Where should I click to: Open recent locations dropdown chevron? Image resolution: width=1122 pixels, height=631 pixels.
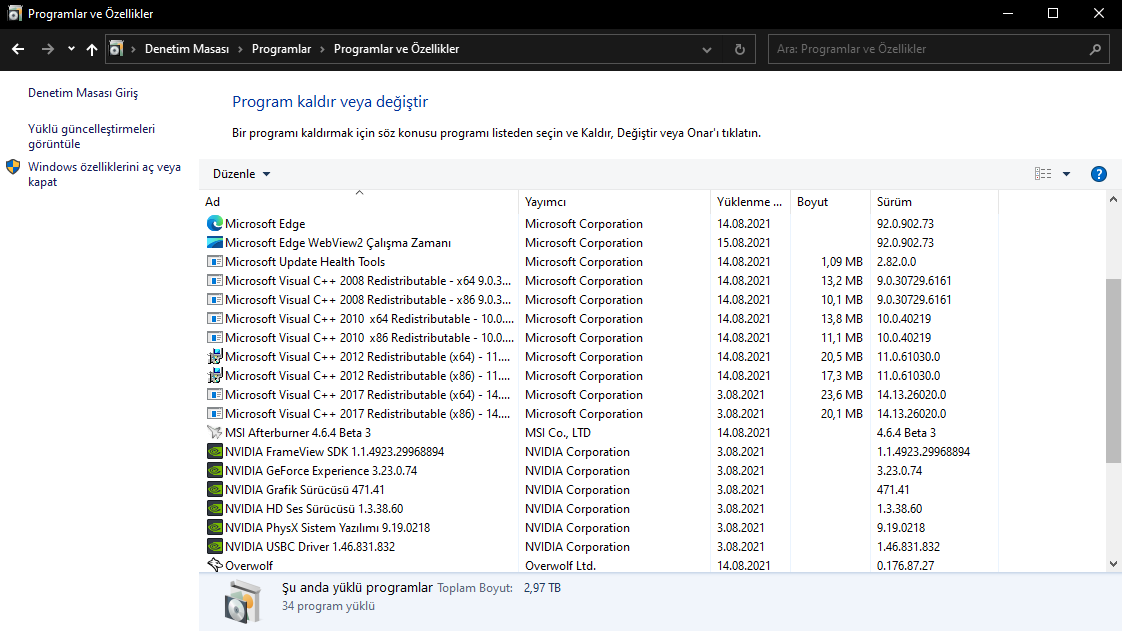[x=71, y=49]
